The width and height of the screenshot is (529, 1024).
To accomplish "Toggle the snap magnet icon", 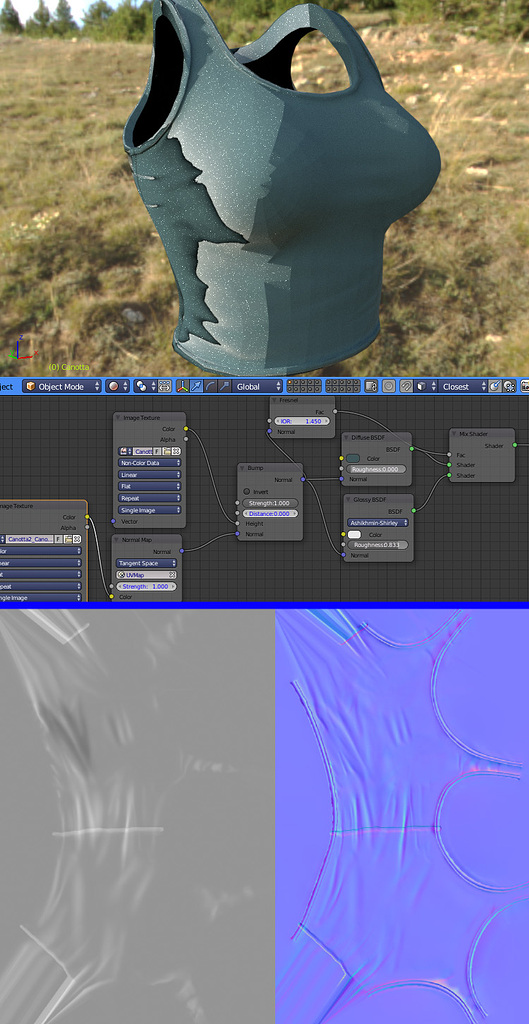I will tap(406, 387).
